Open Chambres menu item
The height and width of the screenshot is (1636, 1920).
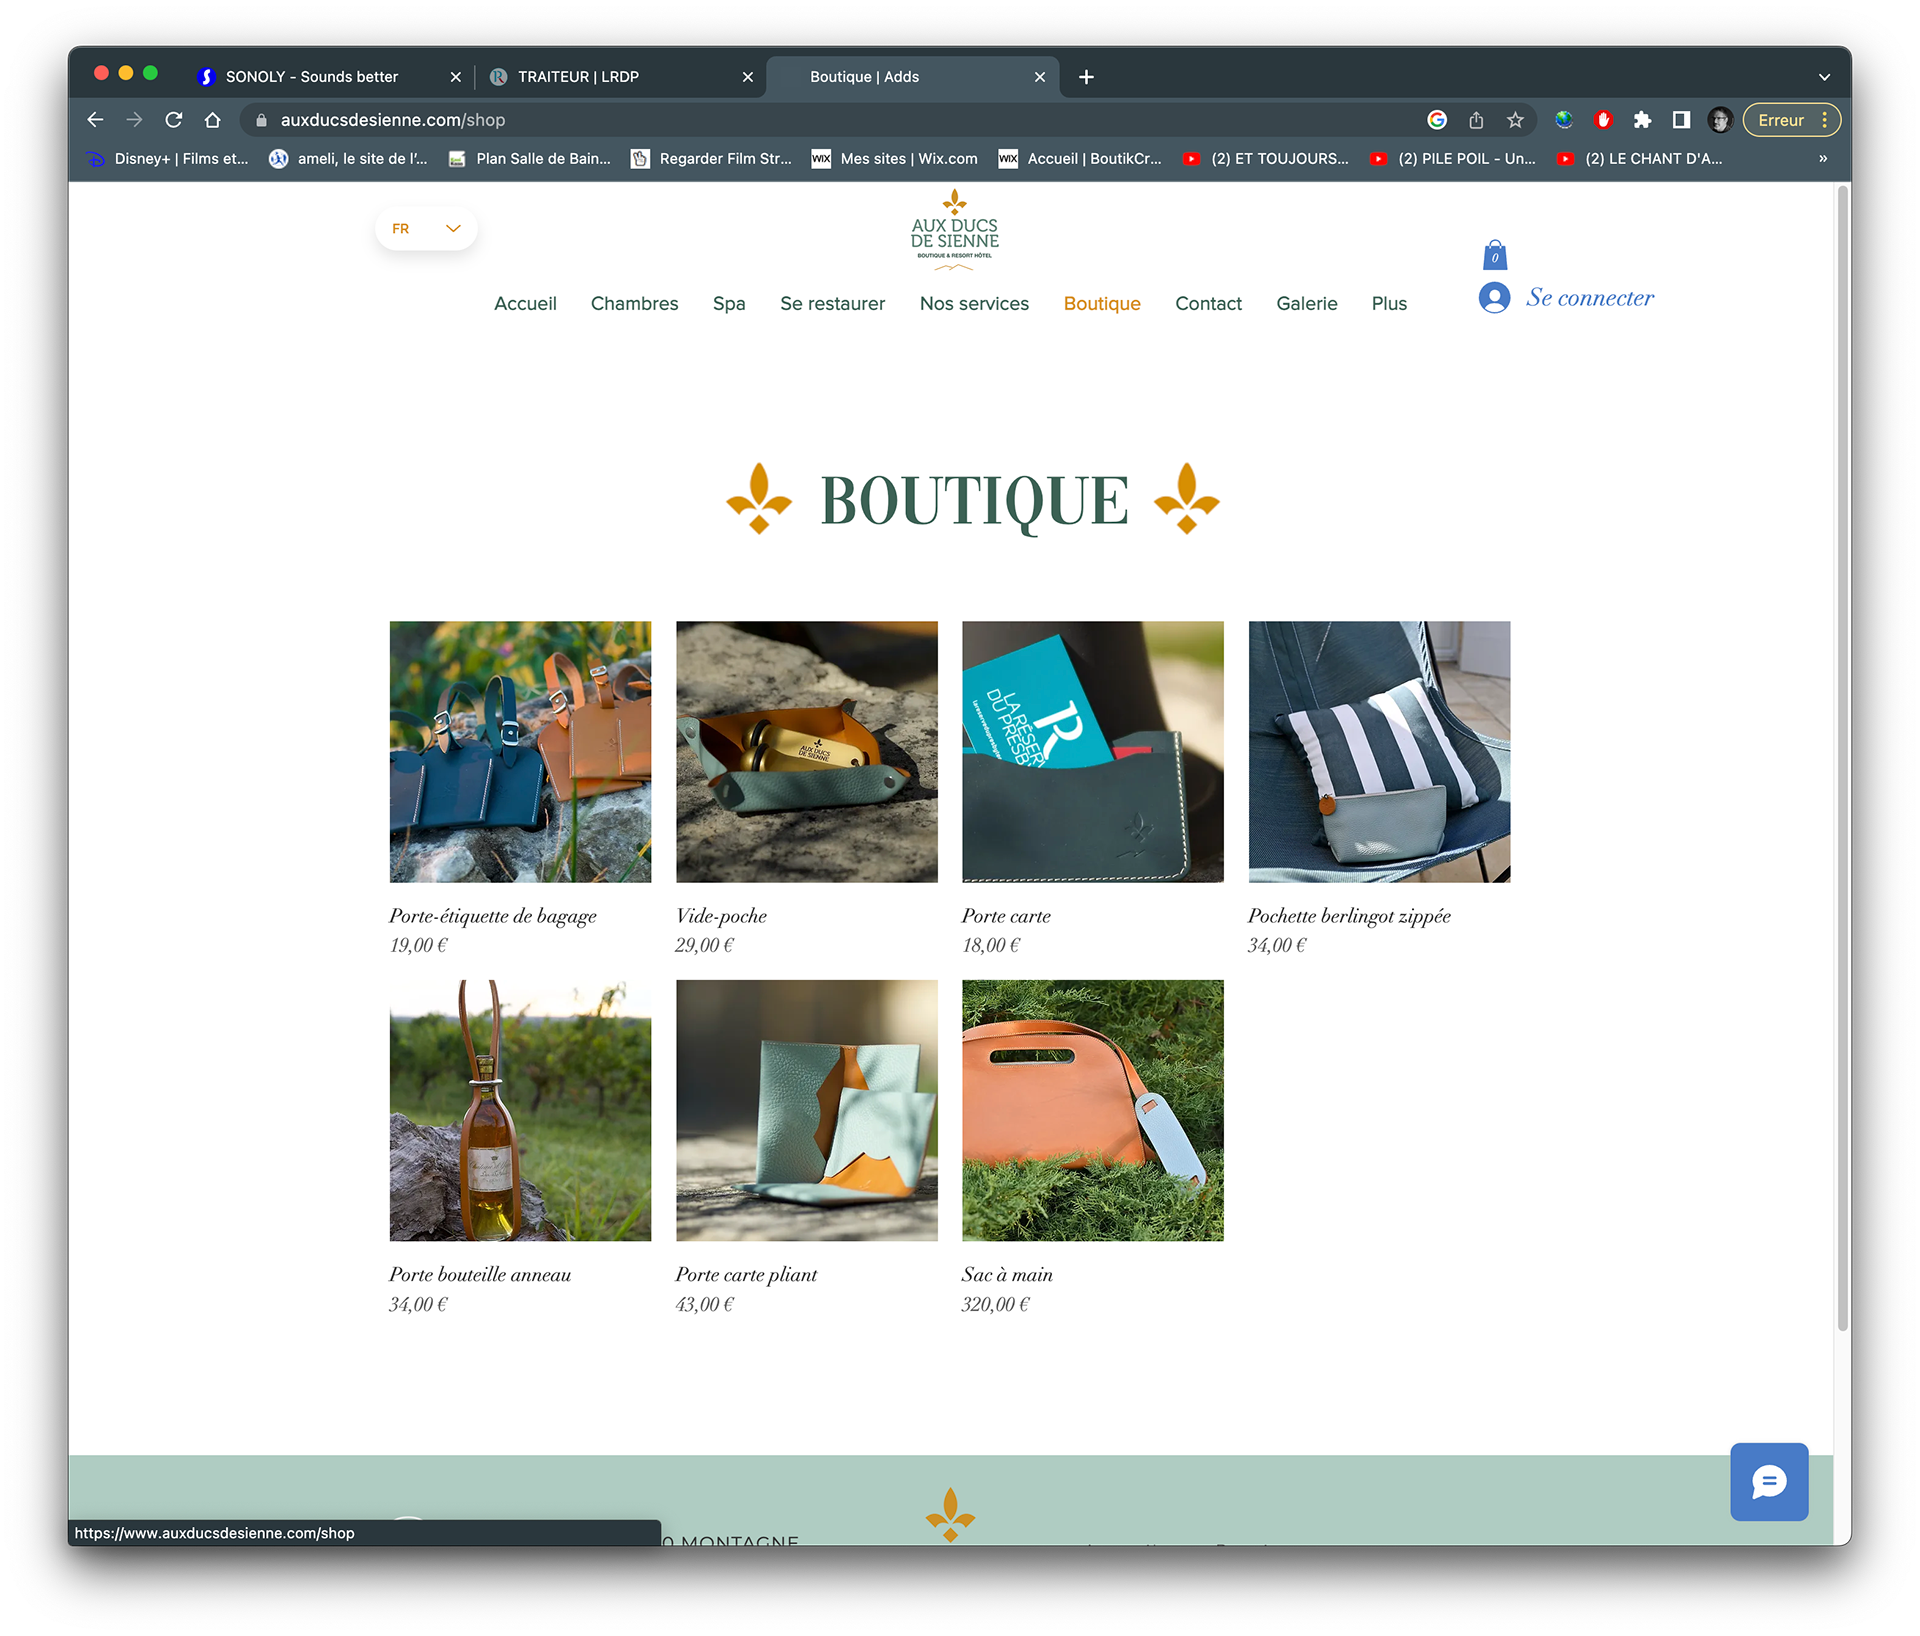coord(634,304)
